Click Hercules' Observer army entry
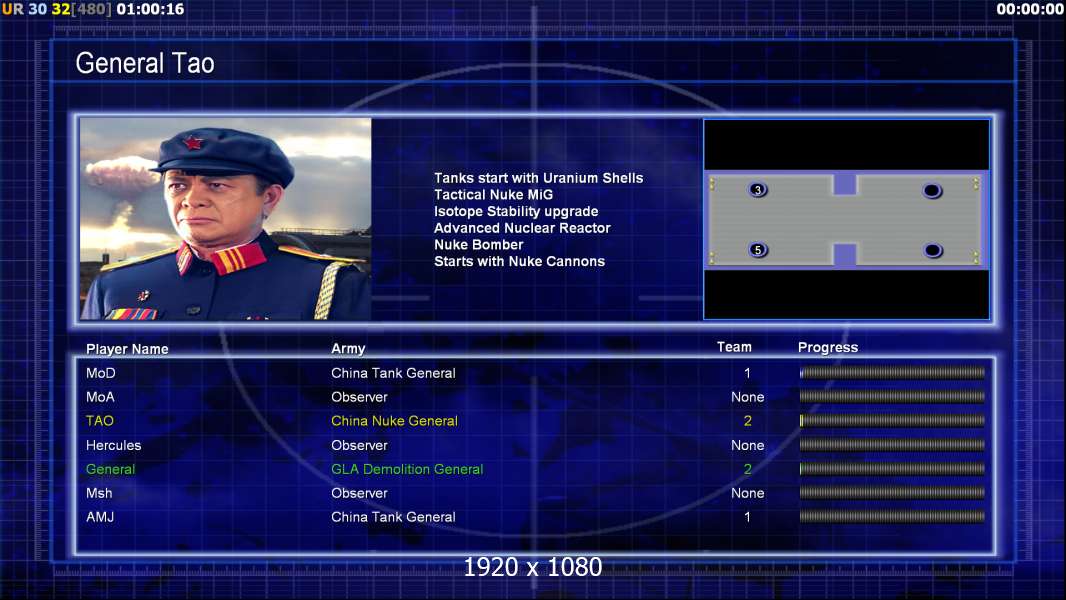This screenshot has height=600, width=1066. point(359,445)
